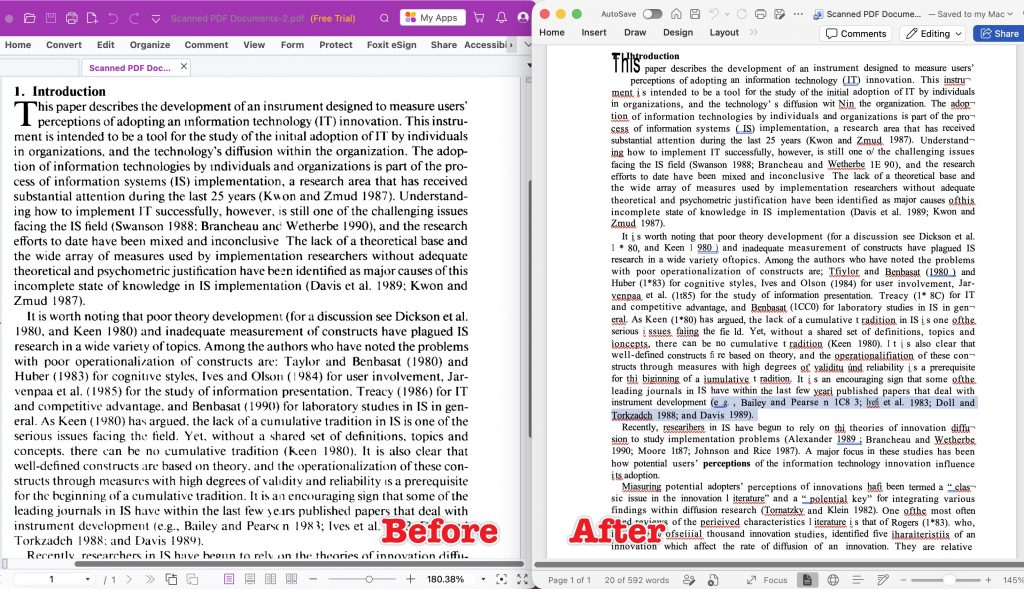Zoom in with Foxit's plus button
1024x589 pixels.
click(410, 579)
